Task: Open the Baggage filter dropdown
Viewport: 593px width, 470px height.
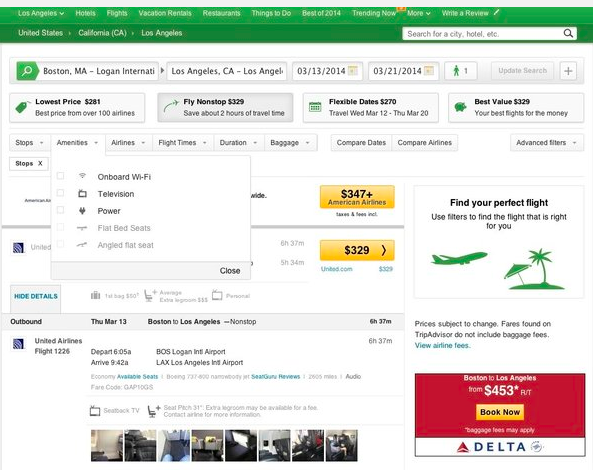Action: (x=290, y=143)
